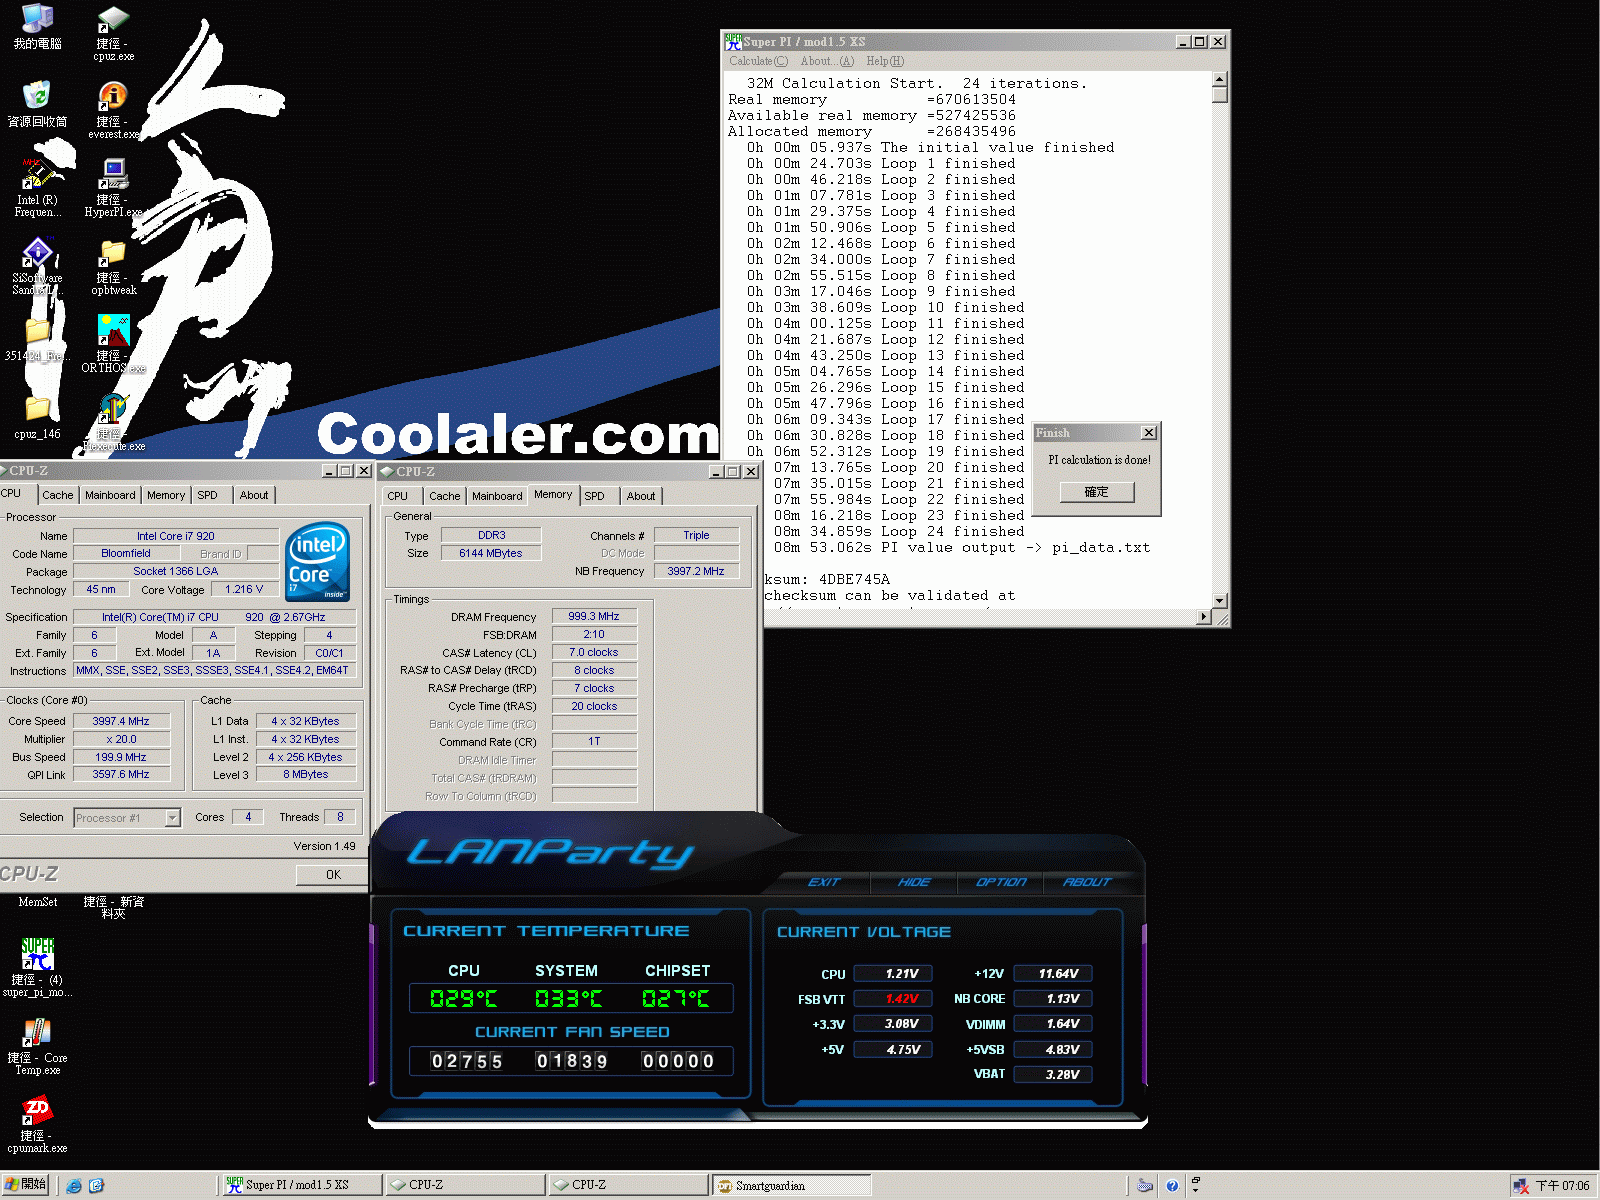
Task: Click OK button in CPU-Z window
Action: click(x=333, y=874)
